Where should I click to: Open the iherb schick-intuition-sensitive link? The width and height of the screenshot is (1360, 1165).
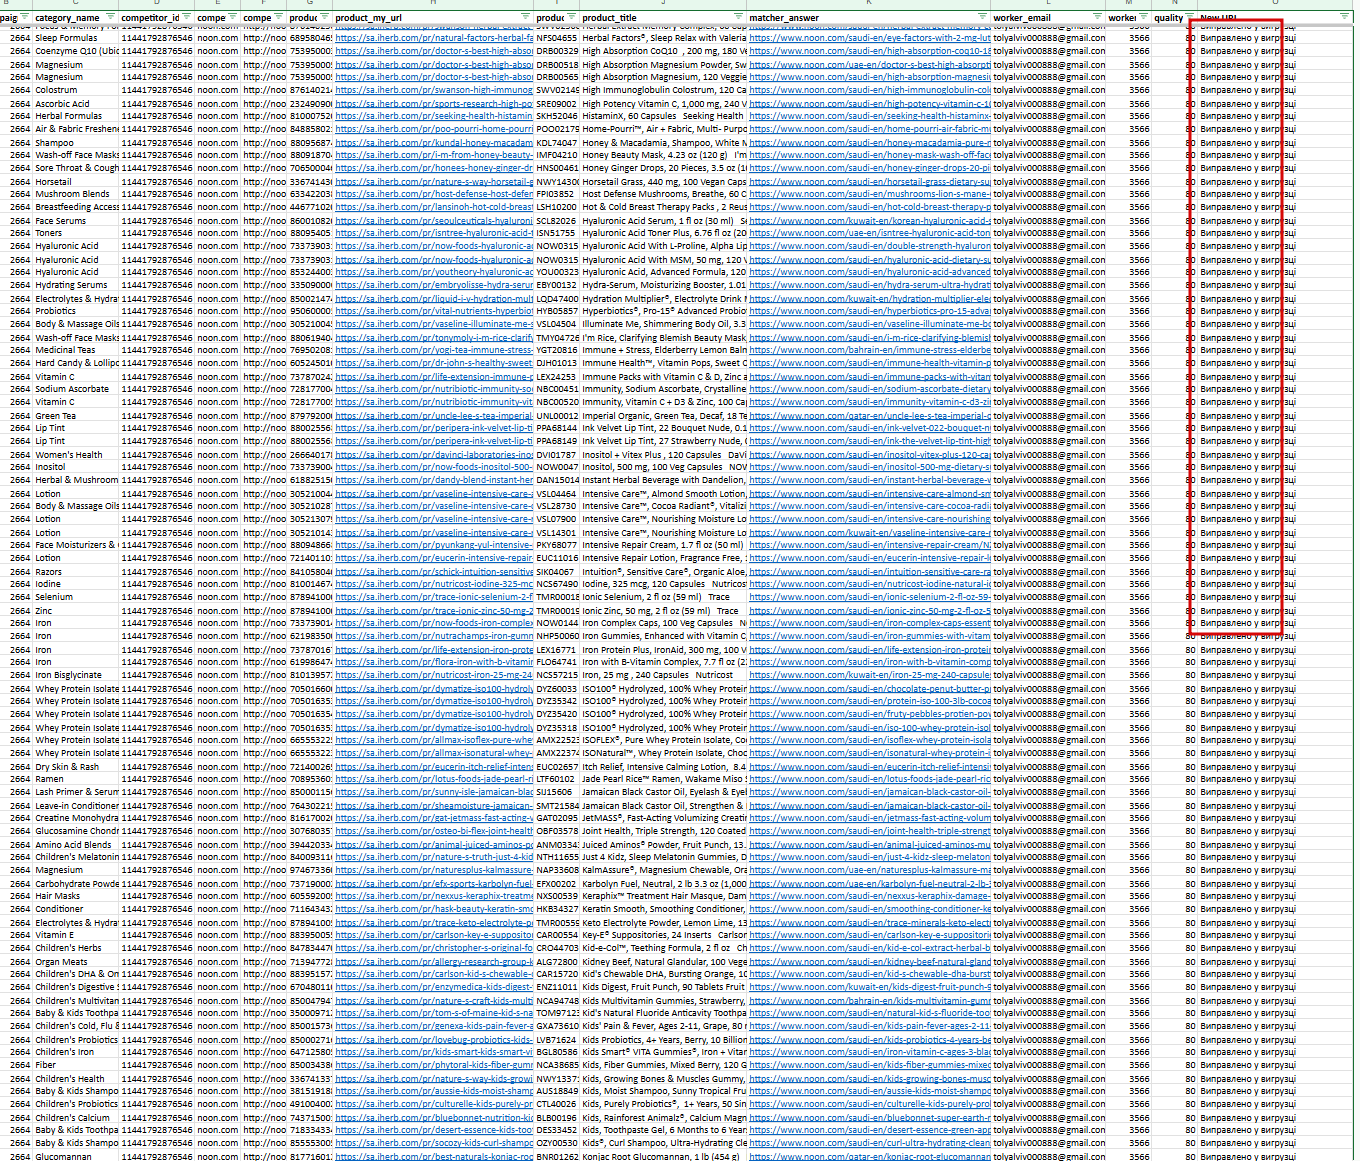[x=434, y=572]
